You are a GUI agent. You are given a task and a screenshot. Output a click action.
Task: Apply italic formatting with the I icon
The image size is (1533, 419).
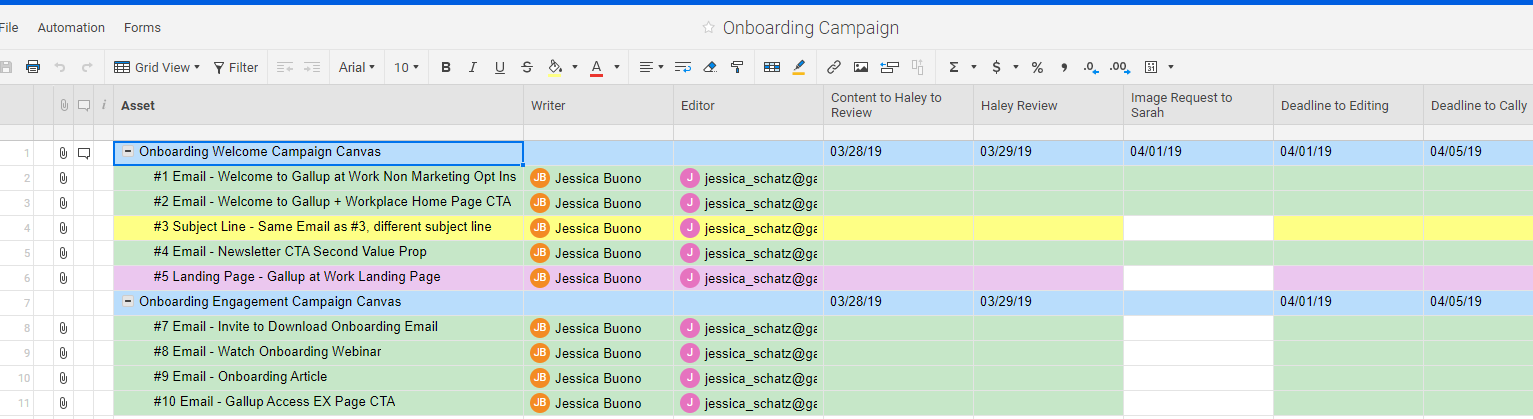pos(473,67)
